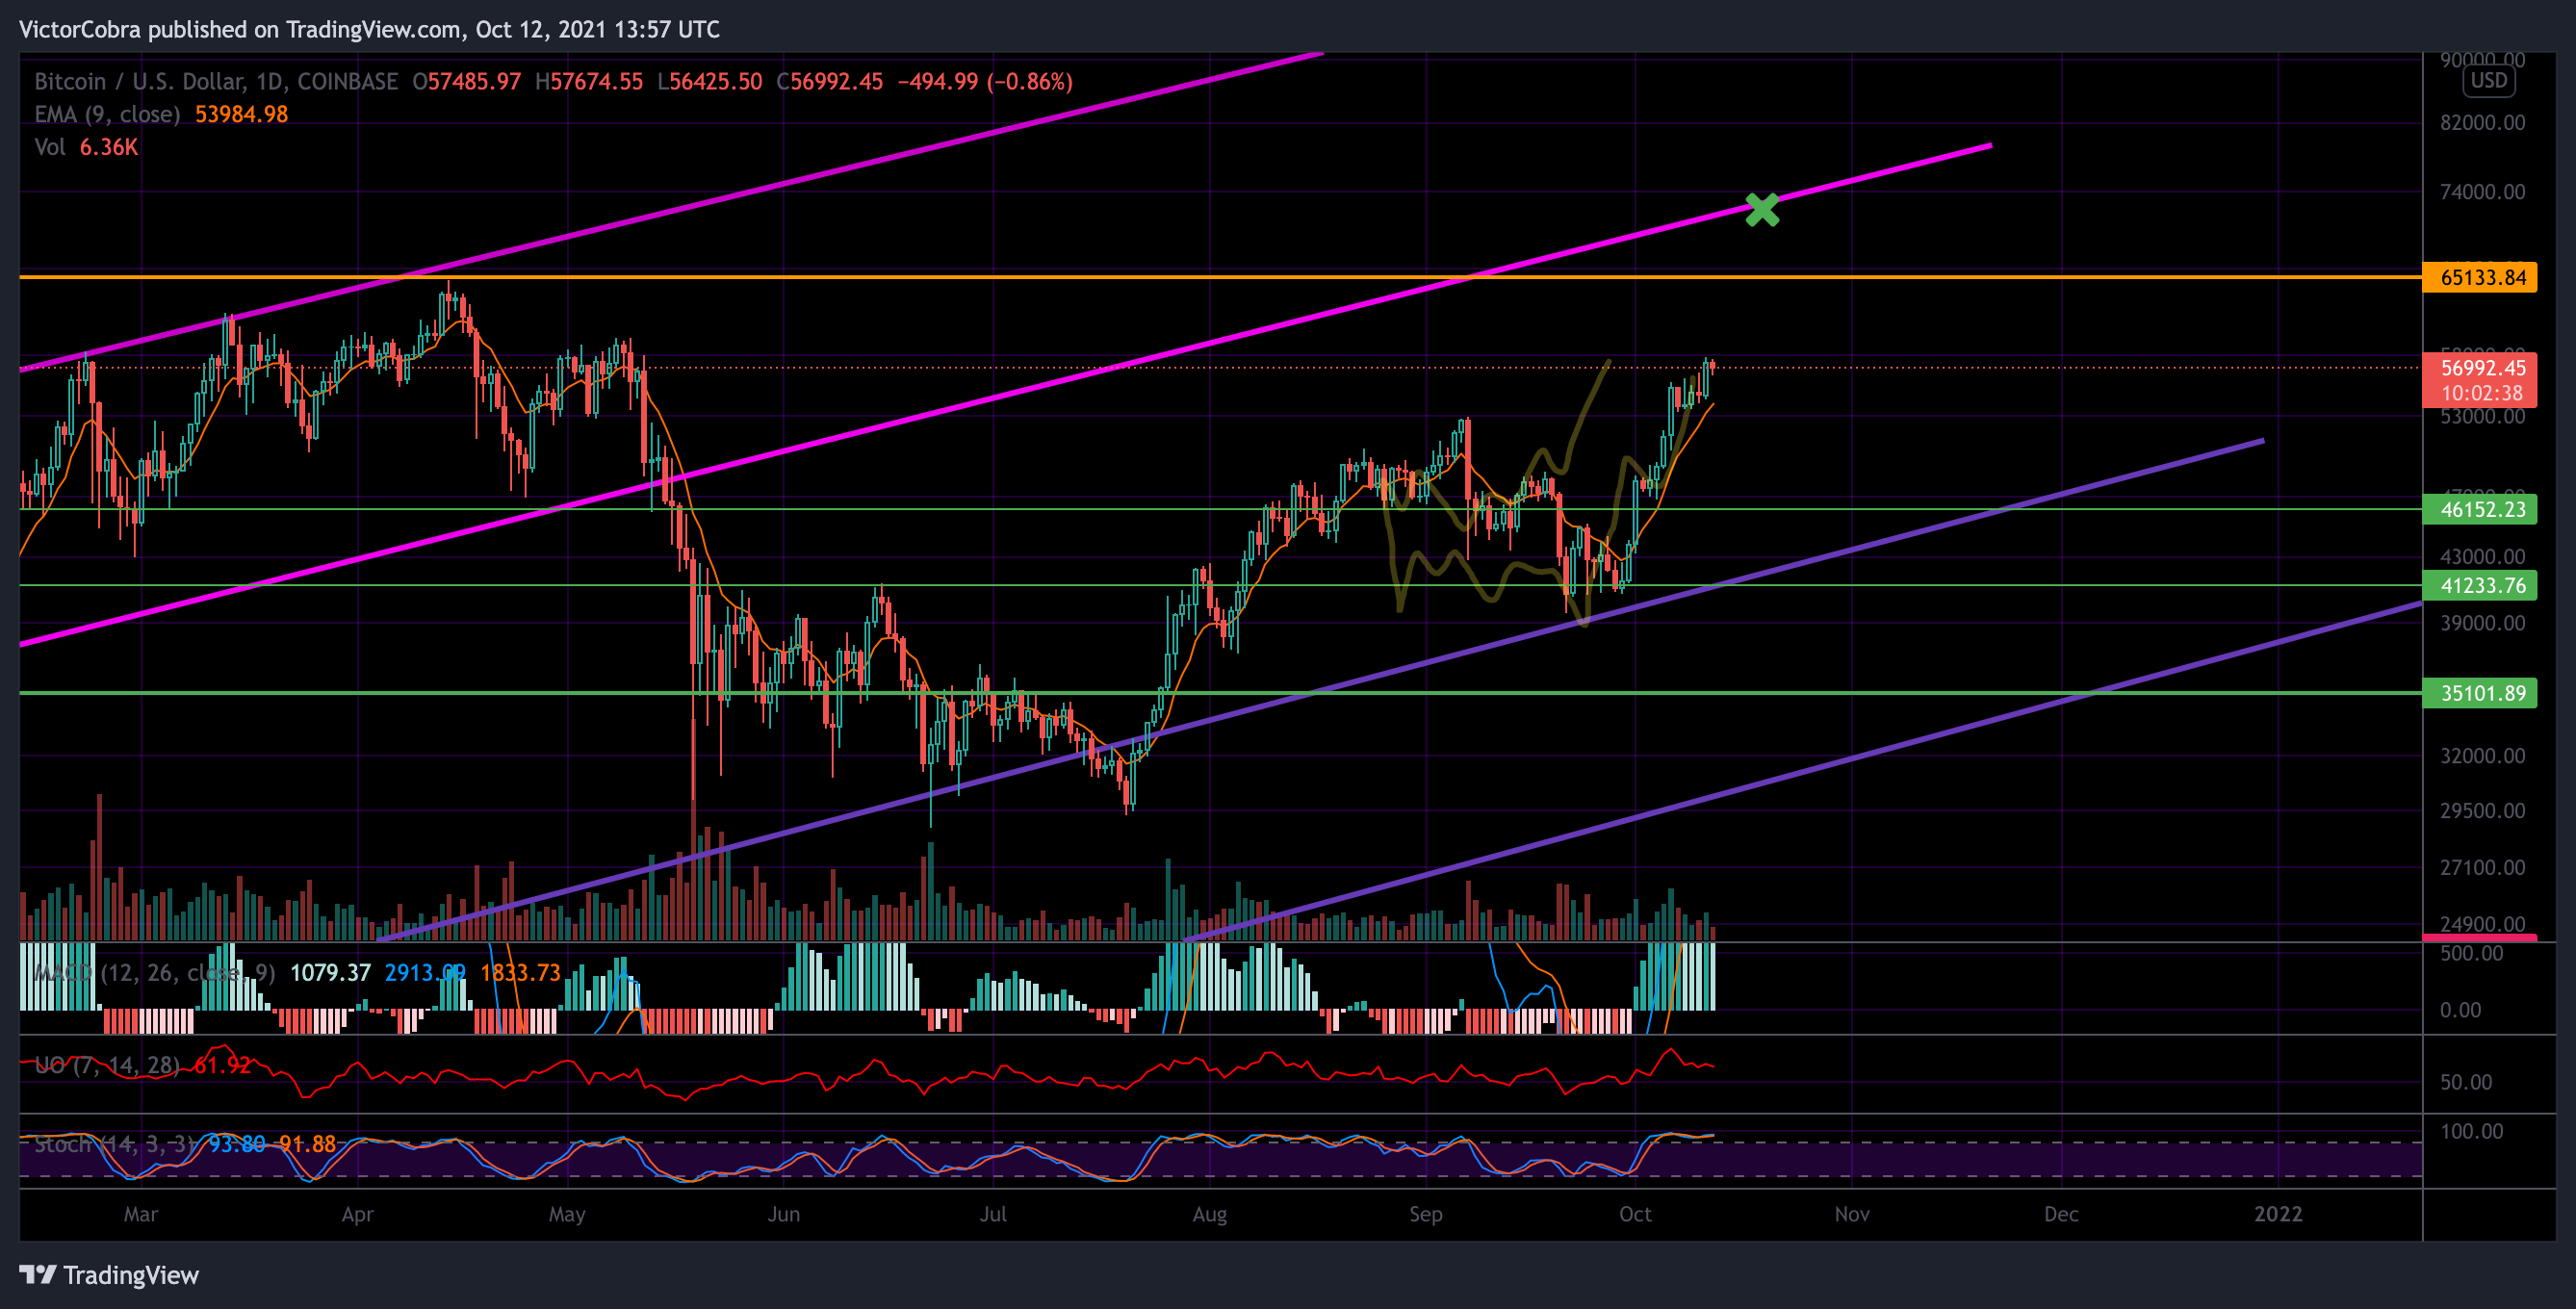
Task: Click the Apr label on time axis
Action: click(x=358, y=1214)
